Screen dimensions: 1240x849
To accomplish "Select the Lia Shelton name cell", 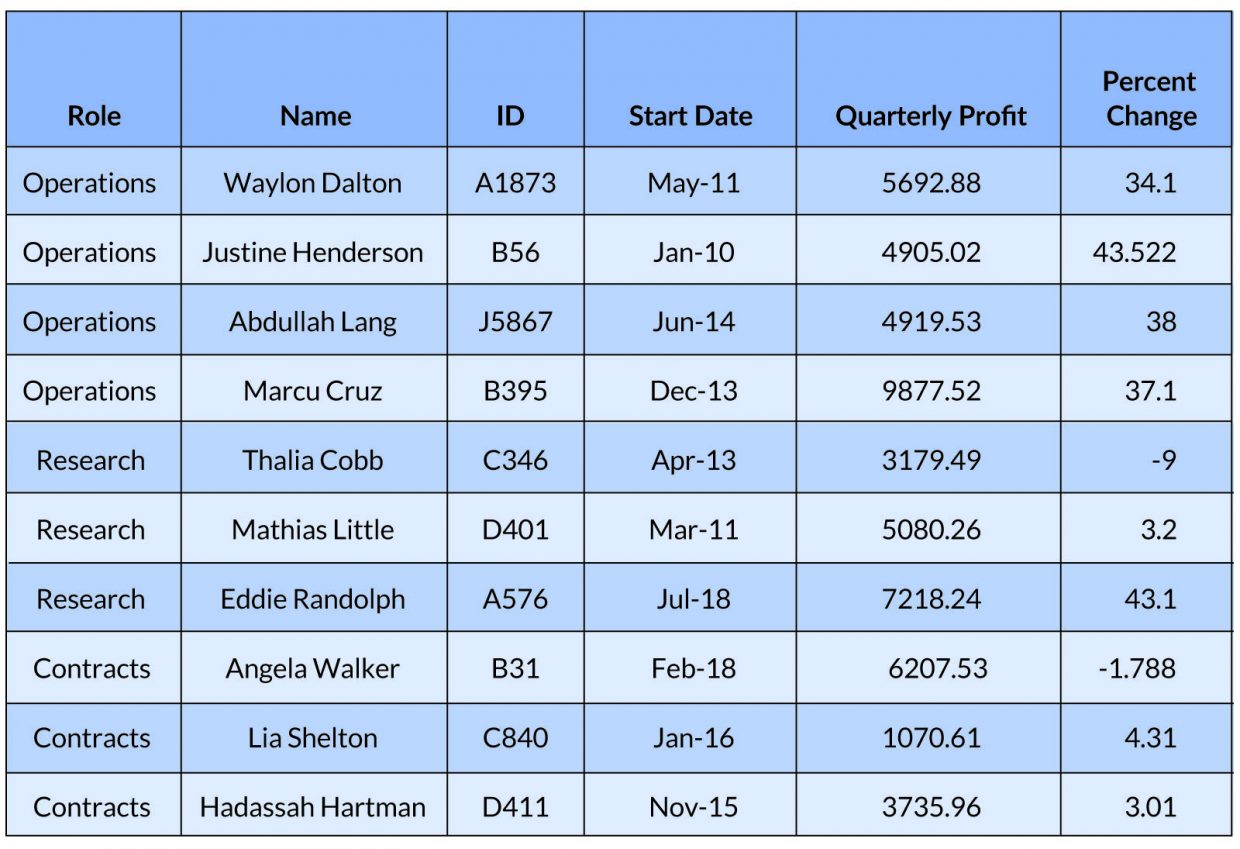I will 314,737.
